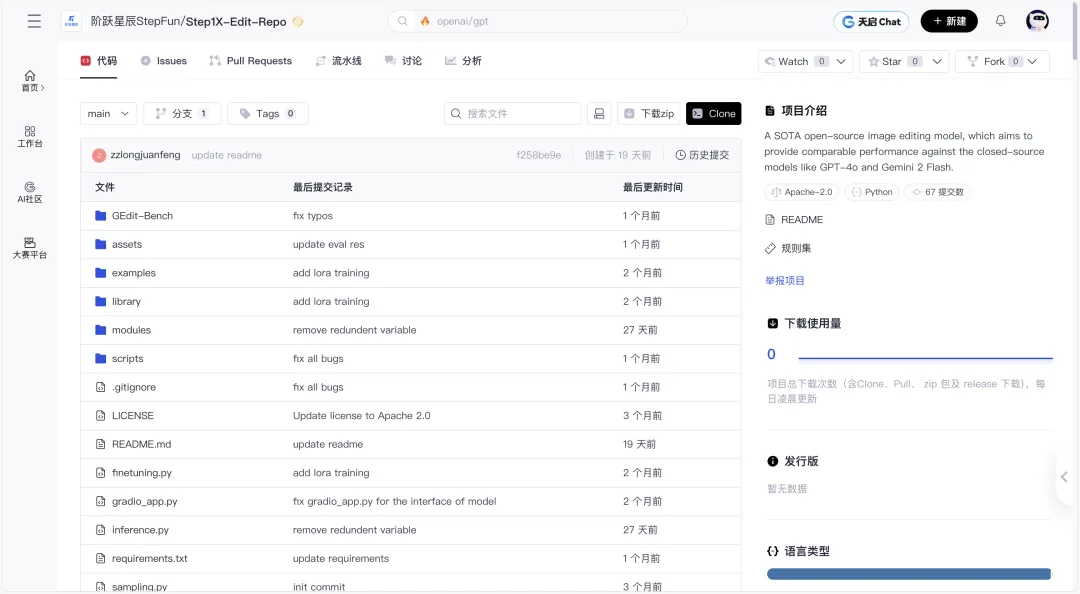Expand the Star options arrow
Viewport: 1080px width, 594px height.
pos(937,61)
